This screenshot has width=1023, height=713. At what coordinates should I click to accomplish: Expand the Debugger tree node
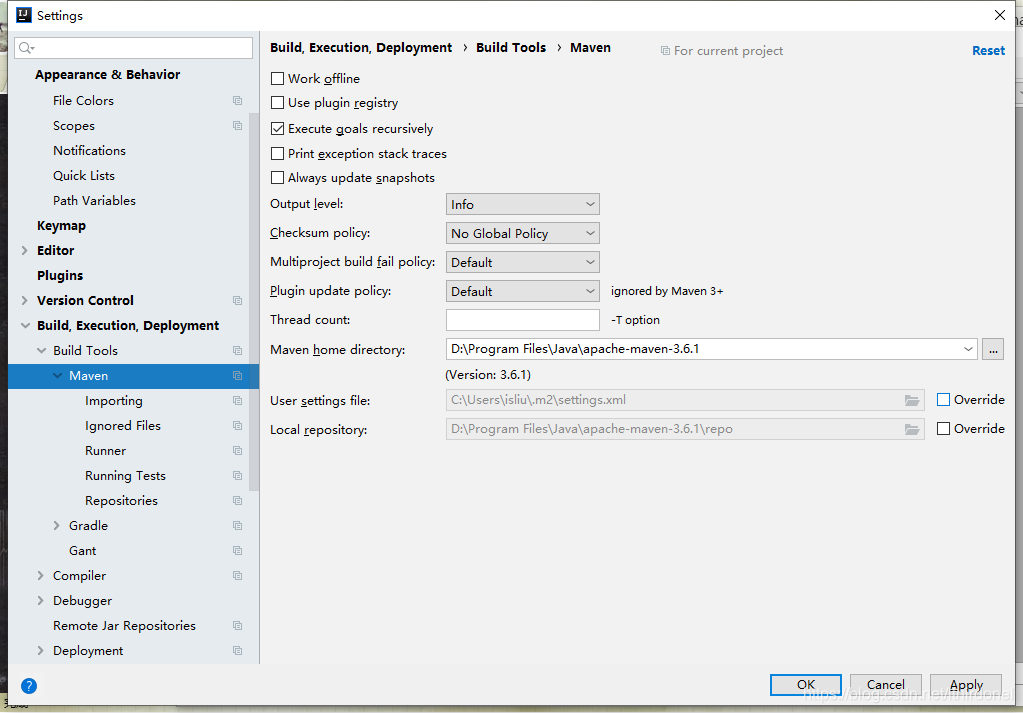click(40, 600)
